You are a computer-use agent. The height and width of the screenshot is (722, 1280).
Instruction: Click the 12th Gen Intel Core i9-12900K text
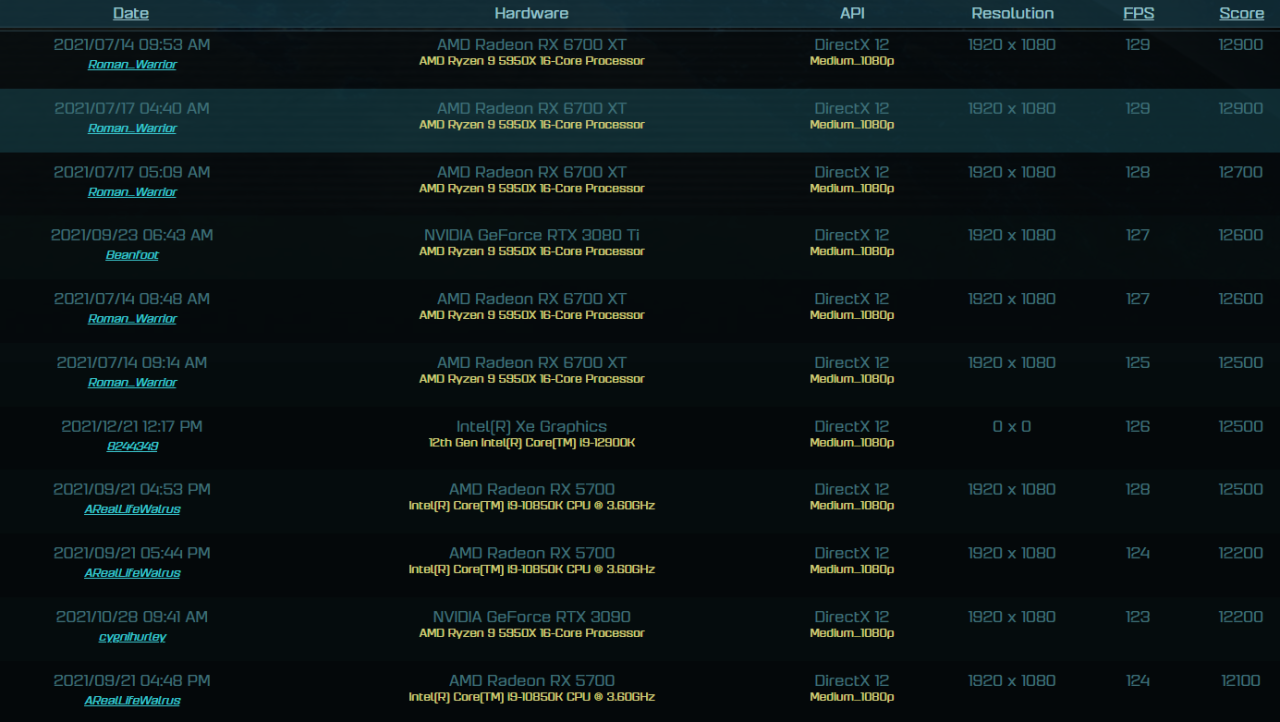(531, 442)
